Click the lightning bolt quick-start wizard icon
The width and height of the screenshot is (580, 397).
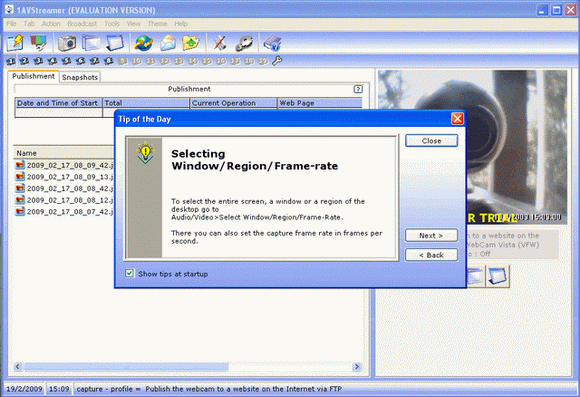click(x=15, y=43)
